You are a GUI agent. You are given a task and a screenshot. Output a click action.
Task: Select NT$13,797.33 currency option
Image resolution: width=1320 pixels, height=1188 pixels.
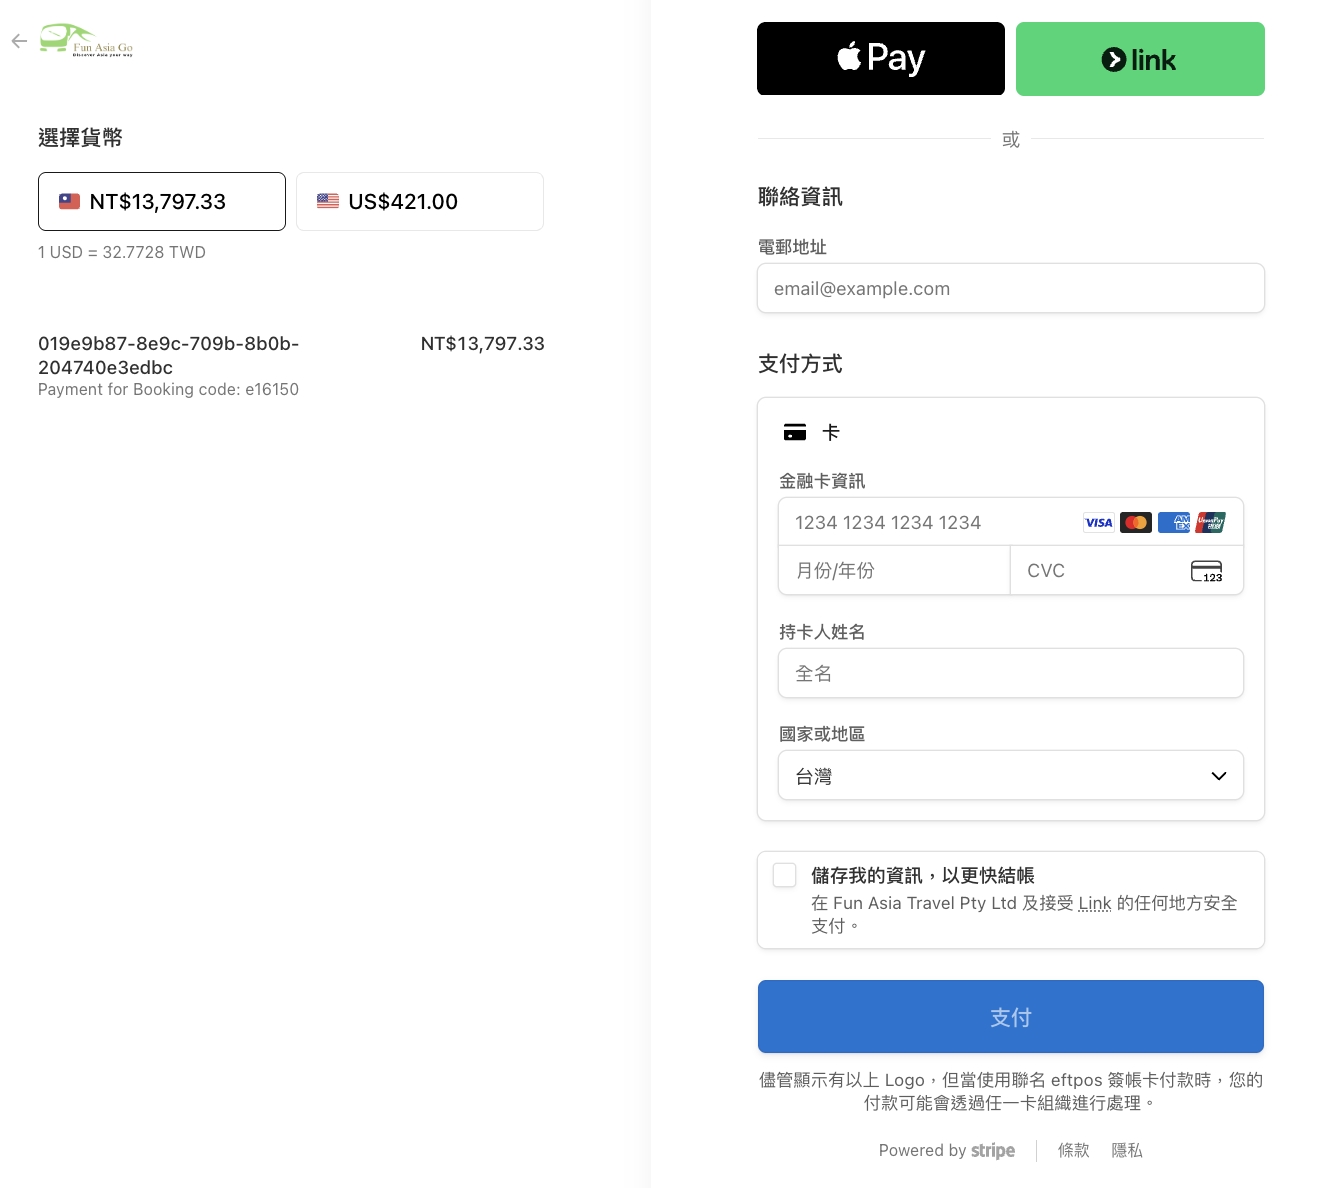point(162,201)
